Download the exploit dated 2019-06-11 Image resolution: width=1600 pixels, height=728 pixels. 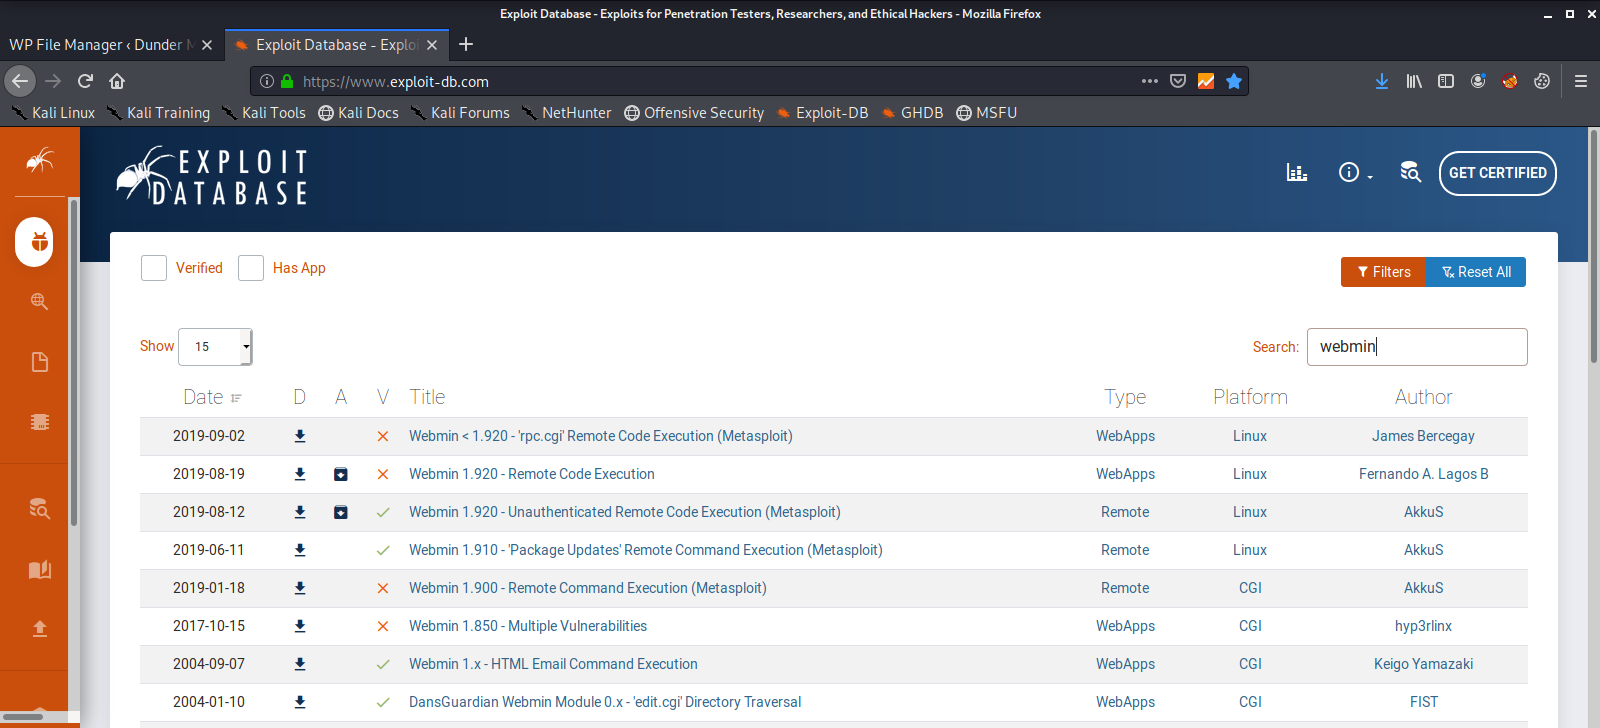[300, 550]
